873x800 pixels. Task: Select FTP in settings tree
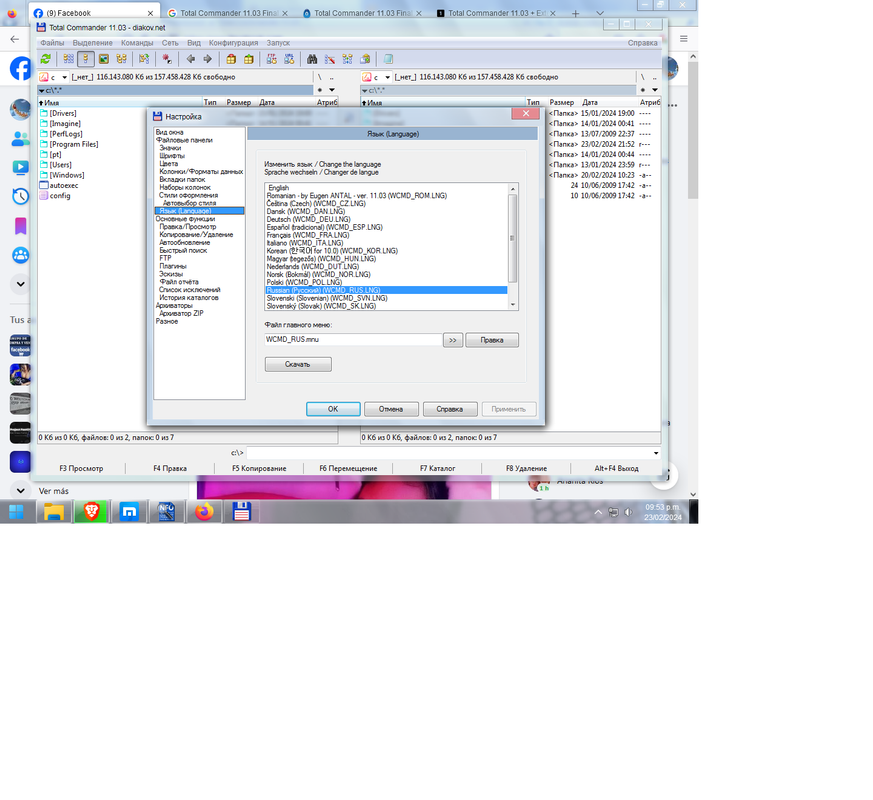(x=165, y=258)
